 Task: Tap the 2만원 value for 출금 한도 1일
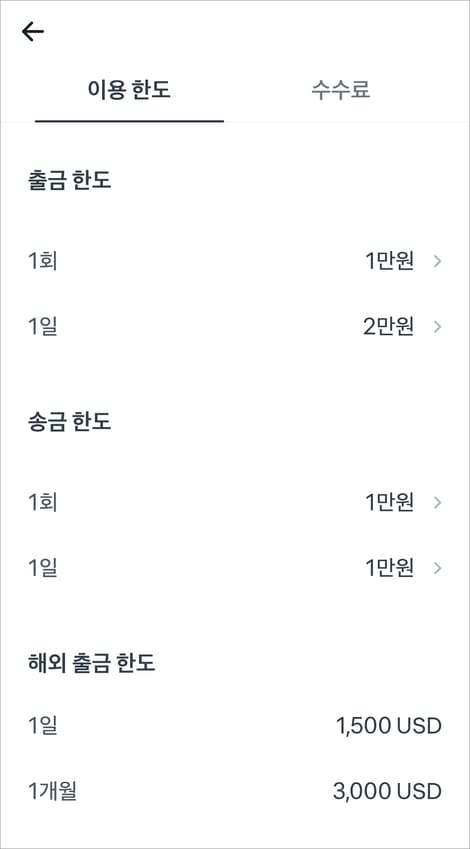(389, 327)
